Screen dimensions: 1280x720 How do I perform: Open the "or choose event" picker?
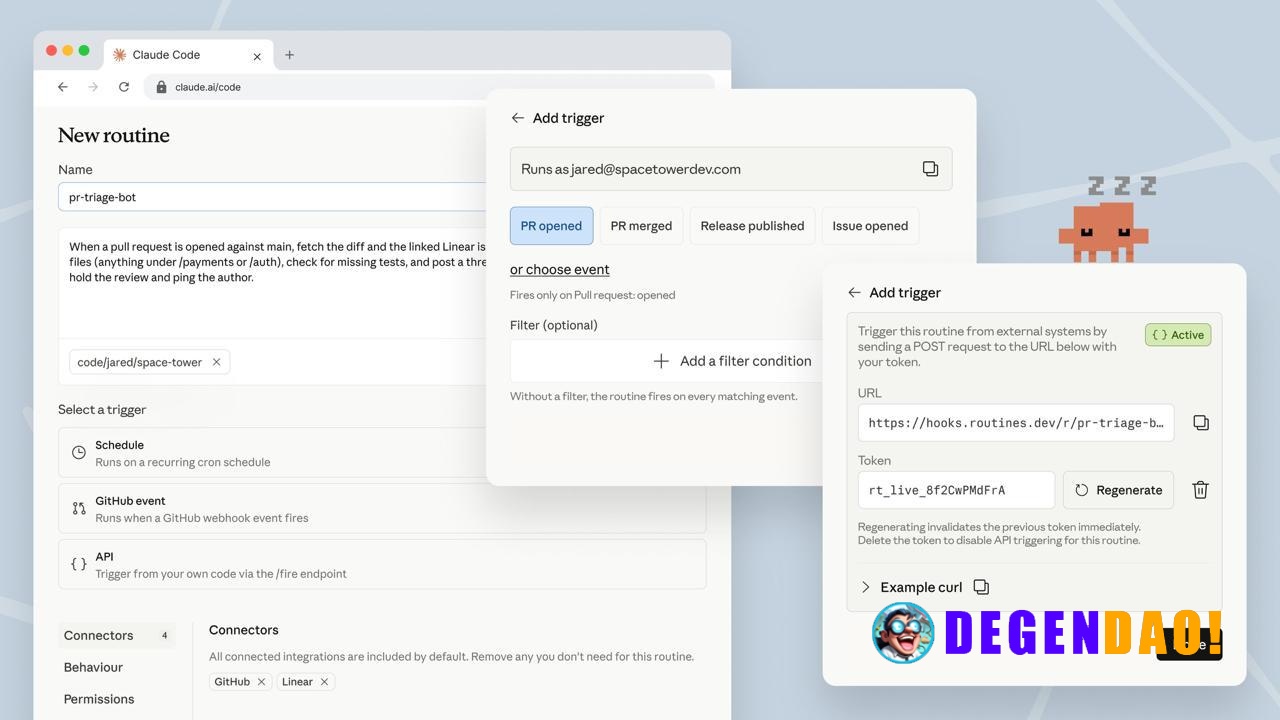tap(559, 269)
